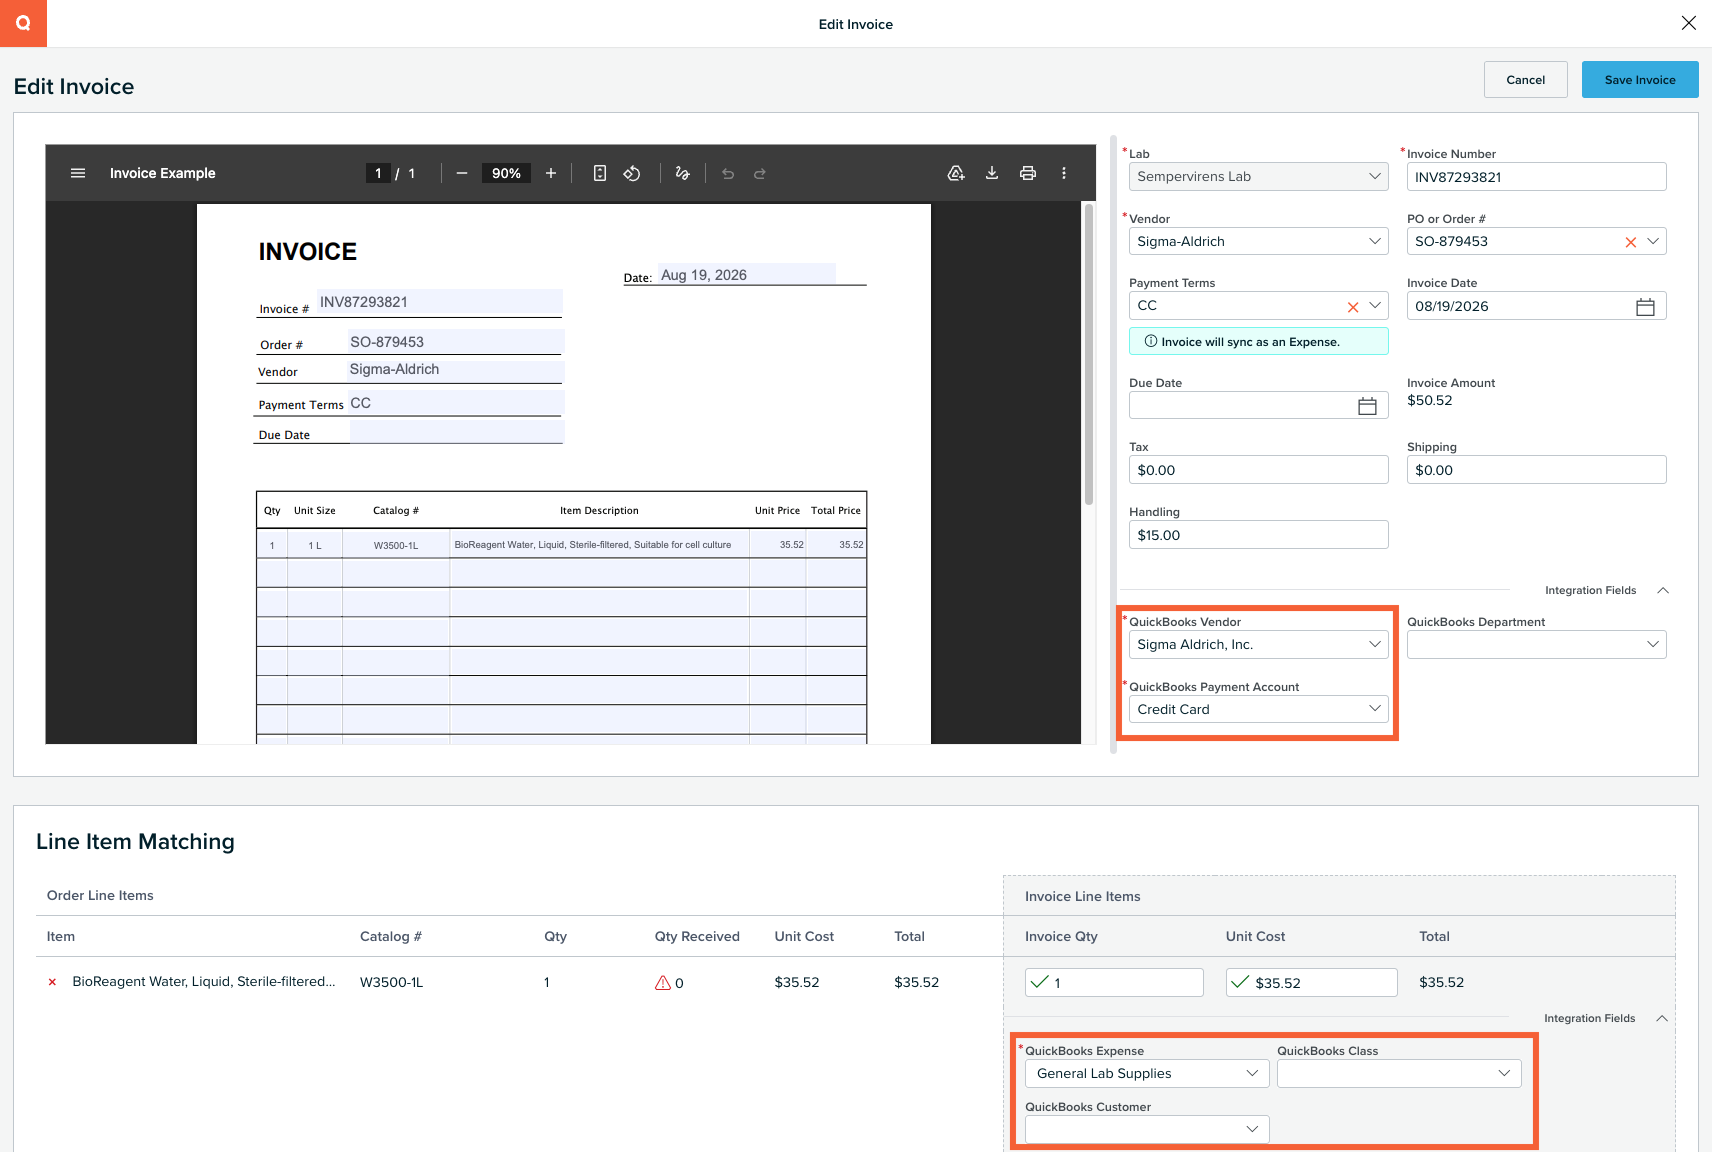This screenshot has width=1712, height=1152.
Task: Save the PDF to Google Drive
Action: 956,173
